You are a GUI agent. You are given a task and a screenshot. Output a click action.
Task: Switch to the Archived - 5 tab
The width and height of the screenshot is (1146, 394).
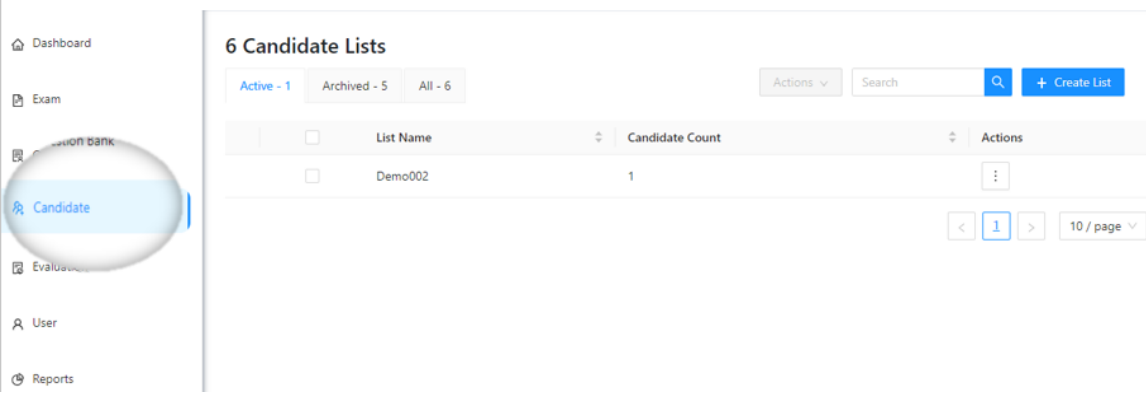coord(354,86)
